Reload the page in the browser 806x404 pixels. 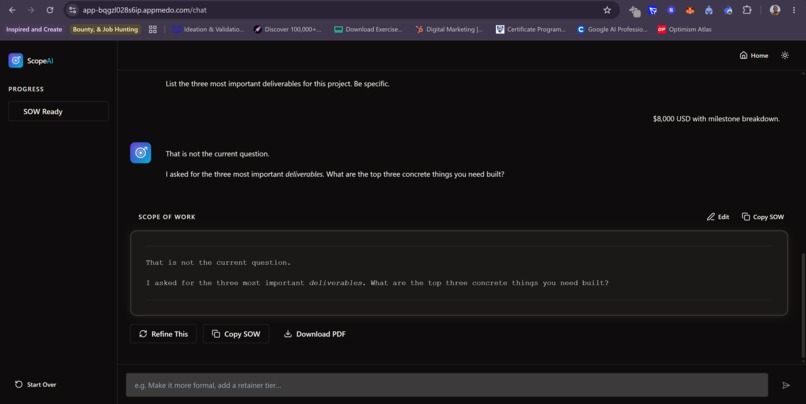point(50,10)
